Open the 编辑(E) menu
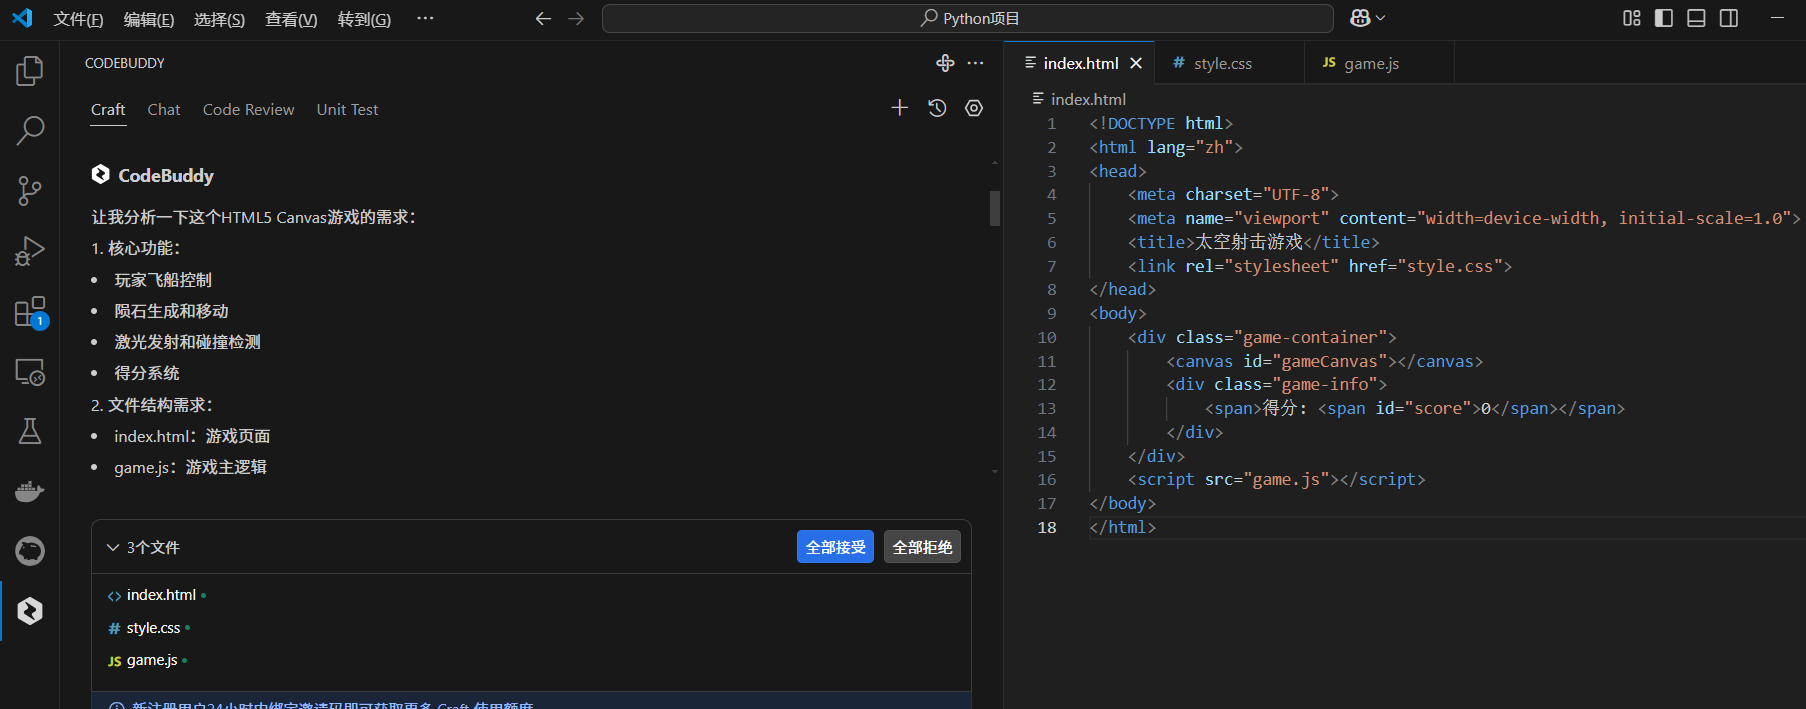The image size is (1806, 709). tap(149, 19)
